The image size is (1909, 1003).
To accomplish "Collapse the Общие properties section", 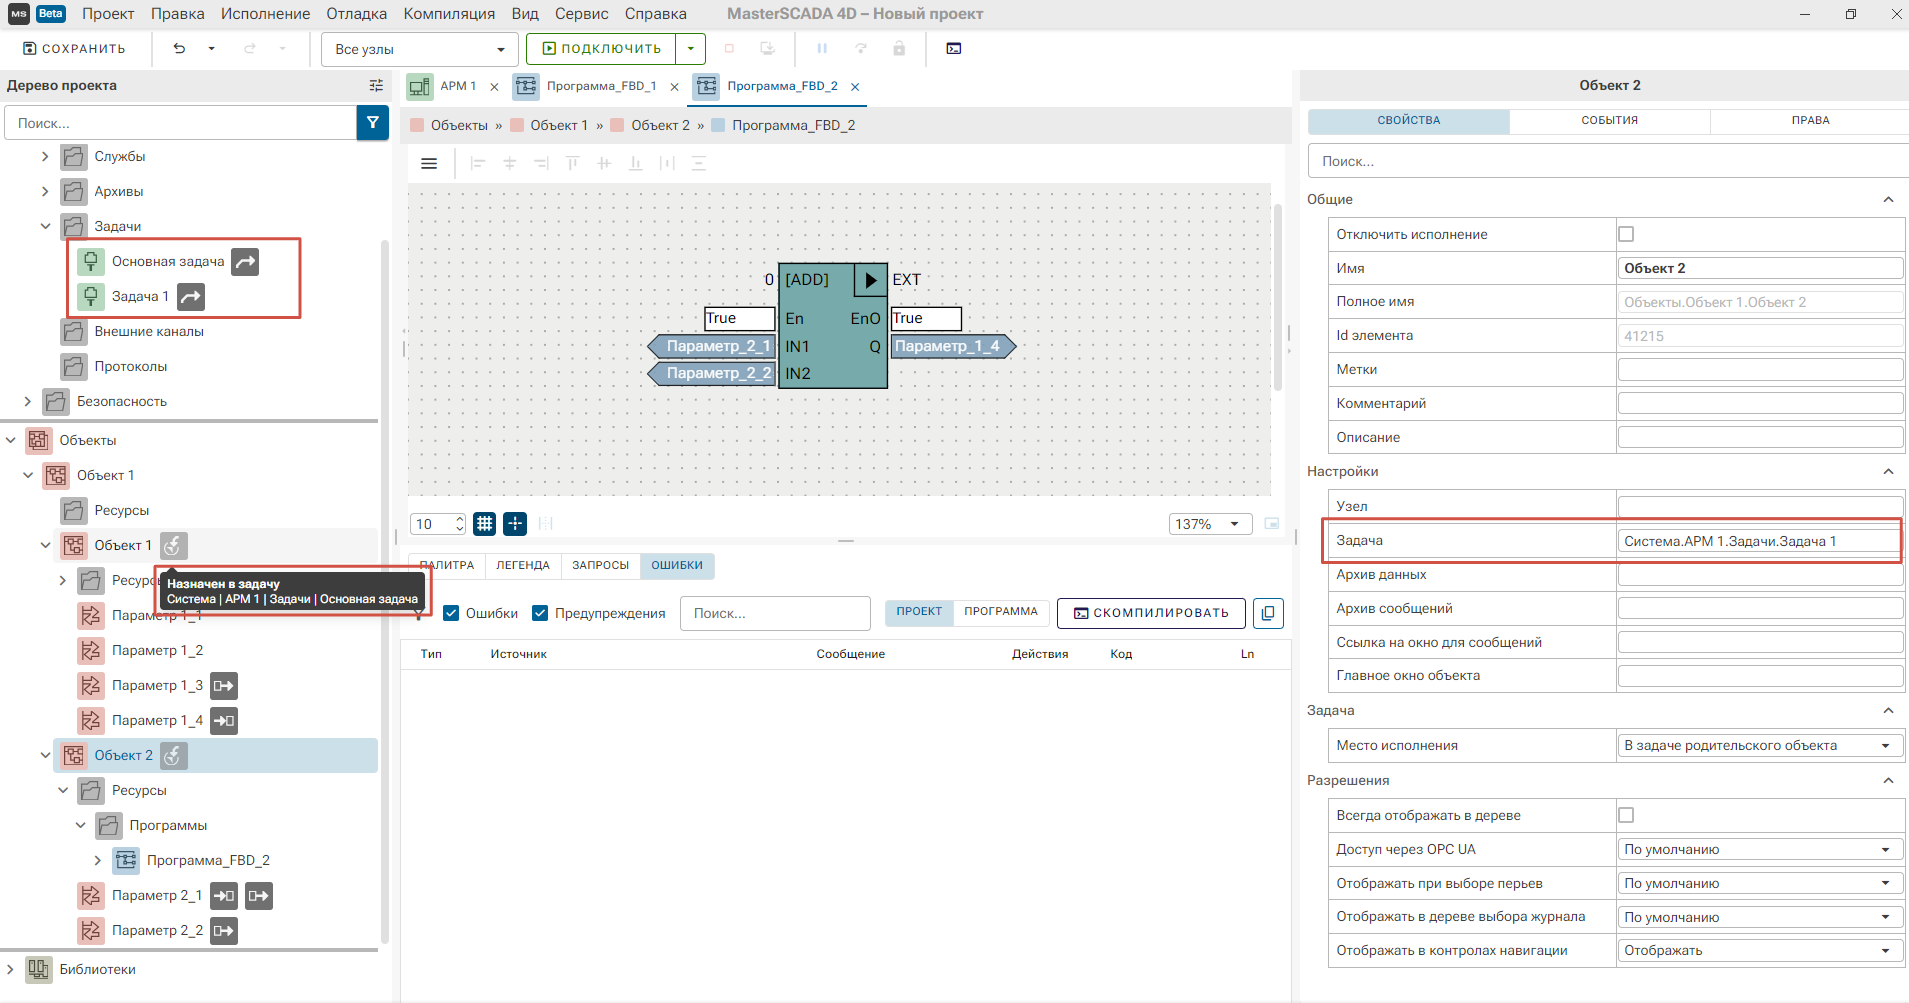I will pos(1888,200).
